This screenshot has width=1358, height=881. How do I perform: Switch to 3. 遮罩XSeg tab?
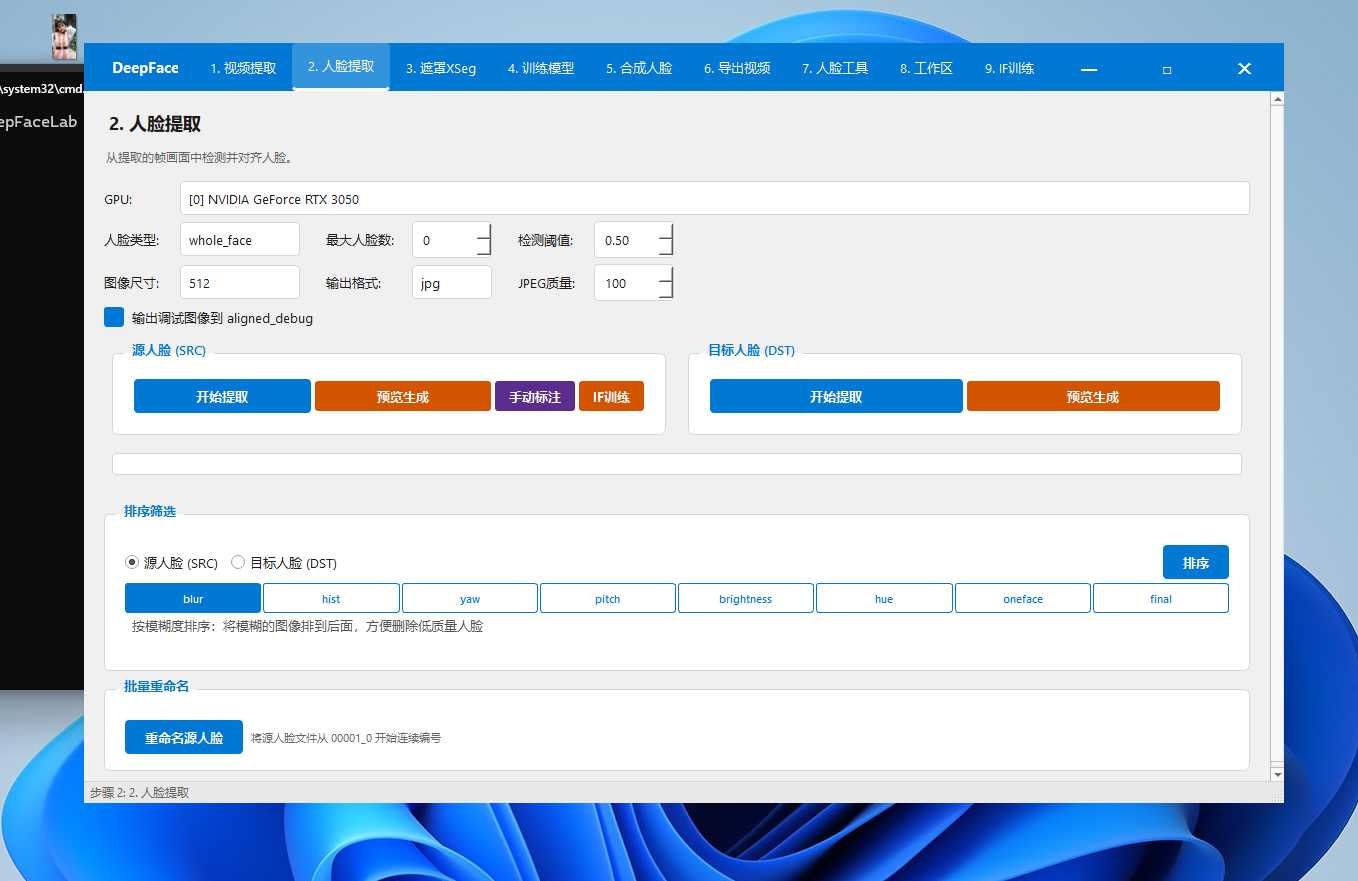pyautogui.click(x=441, y=68)
